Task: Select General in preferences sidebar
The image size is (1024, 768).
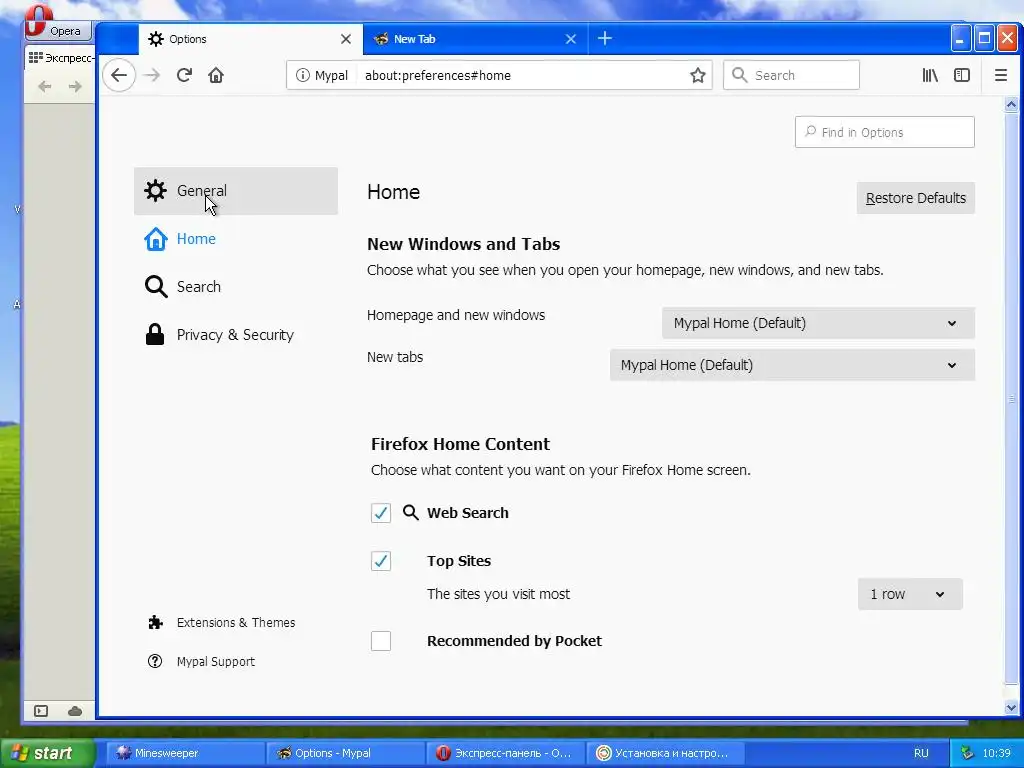Action: pyautogui.click(x=236, y=191)
